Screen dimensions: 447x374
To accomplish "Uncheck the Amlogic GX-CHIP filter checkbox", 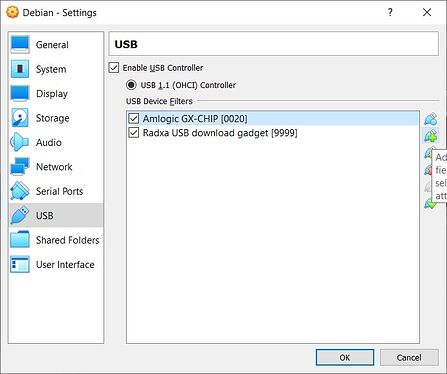I will point(134,118).
